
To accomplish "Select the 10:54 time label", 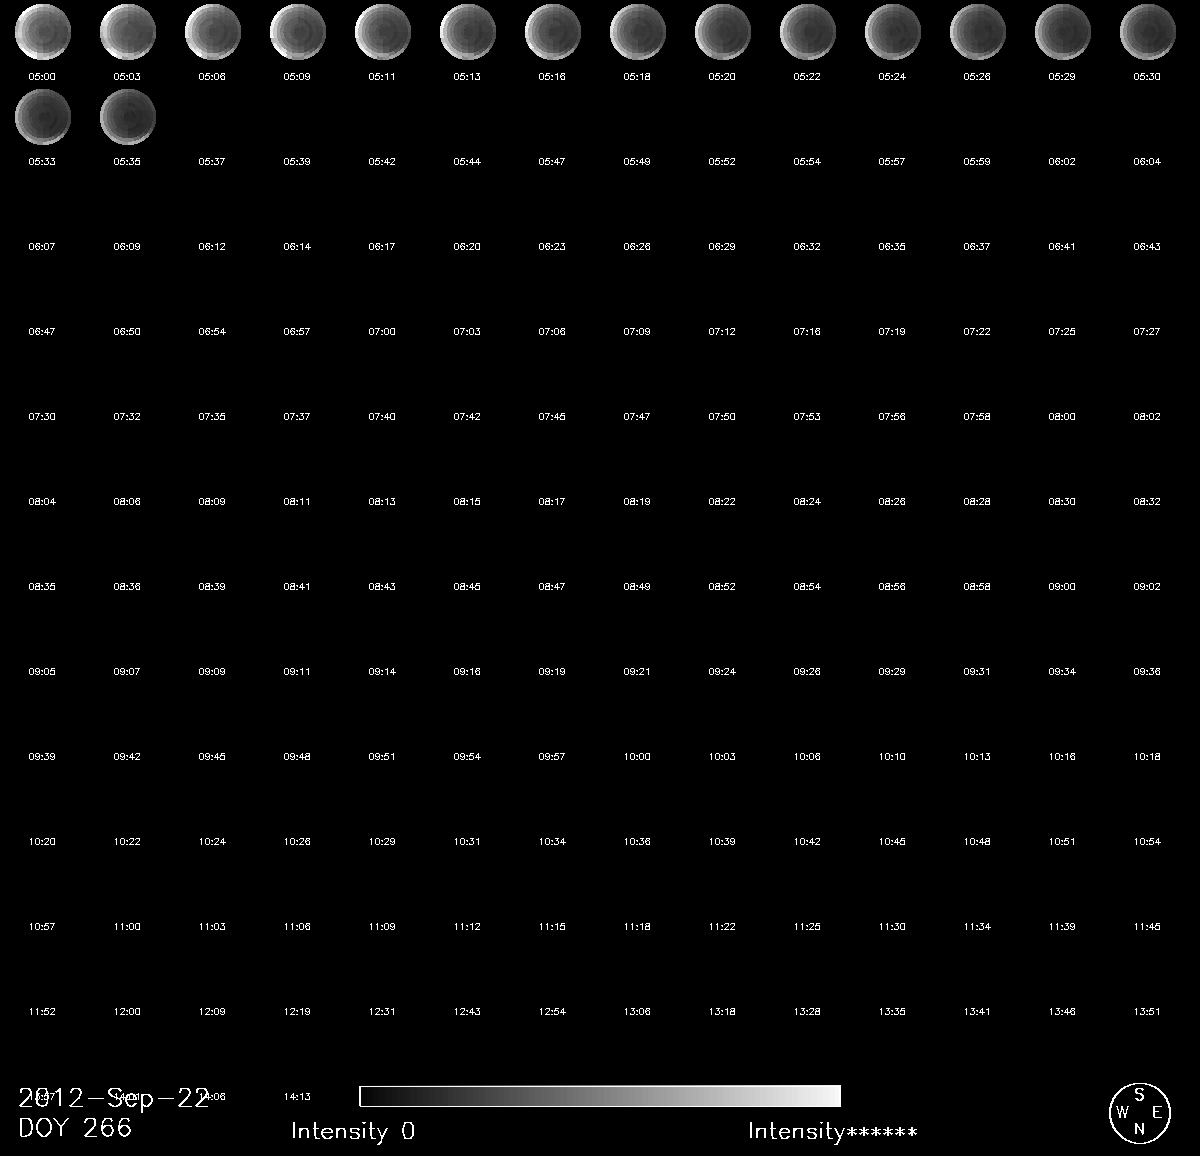I will (x=1147, y=841).
